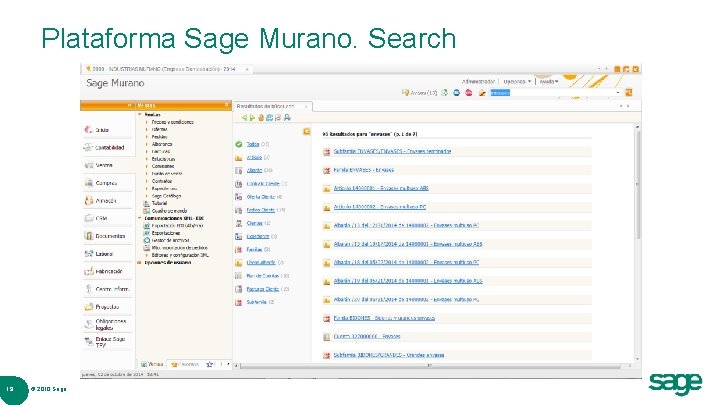
Task: Expand the Comisiones tree node
Action: pos(146,166)
